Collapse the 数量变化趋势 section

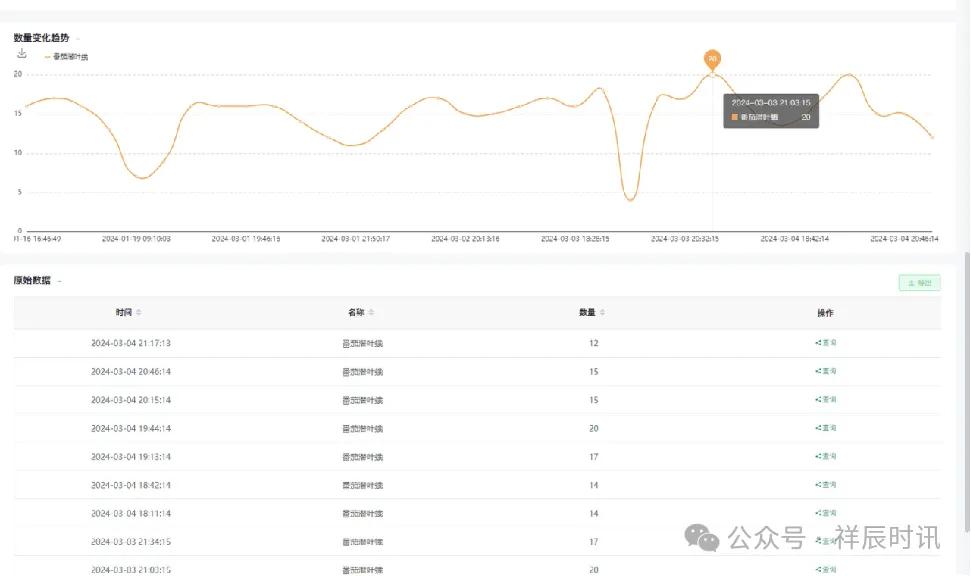pyautogui.click(x=78, y=38)
